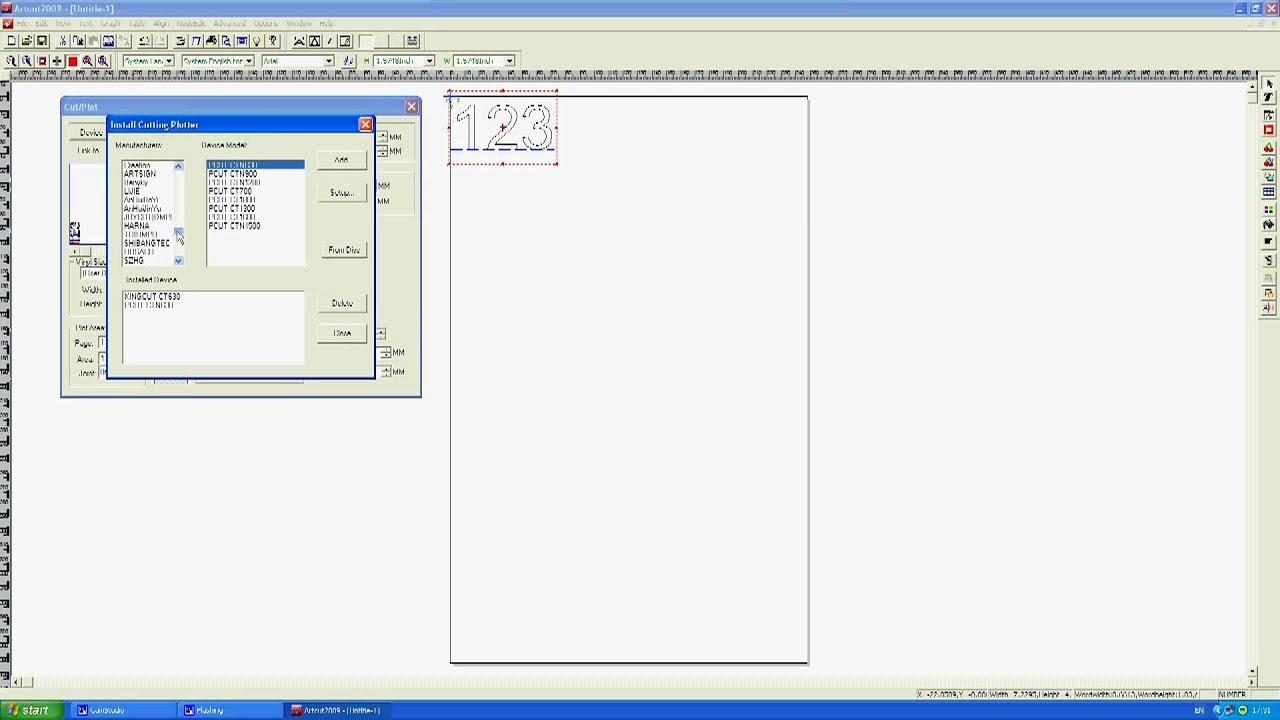Click the Save floppy disk icon

coord(42,41)
